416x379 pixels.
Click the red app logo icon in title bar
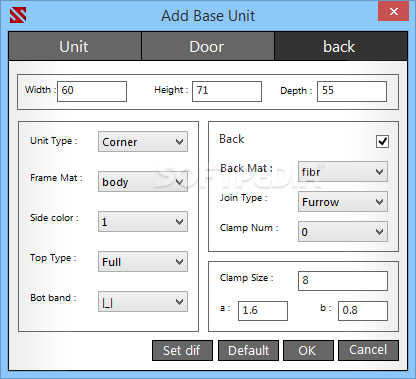click(x=18, y=15)
